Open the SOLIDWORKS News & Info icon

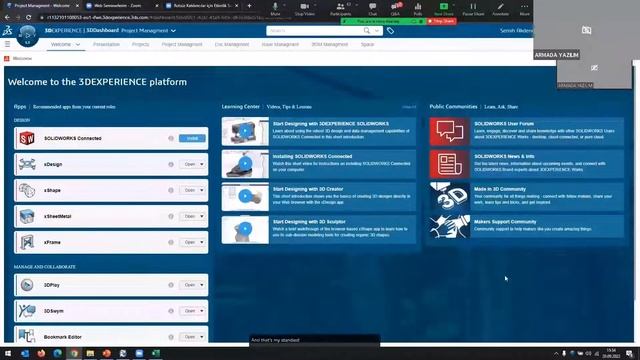[449, 164]
